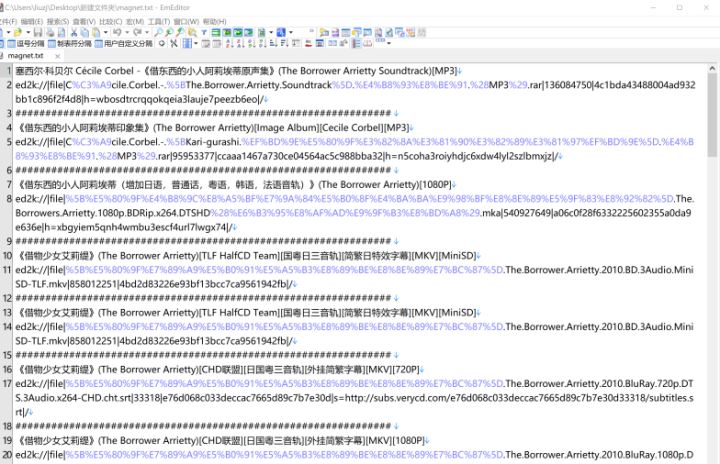This screenshot has width=720, height=464.
Task: Click text "[Image Album]" on line 4
Action: pyautogui.click(x=287, y=128)
